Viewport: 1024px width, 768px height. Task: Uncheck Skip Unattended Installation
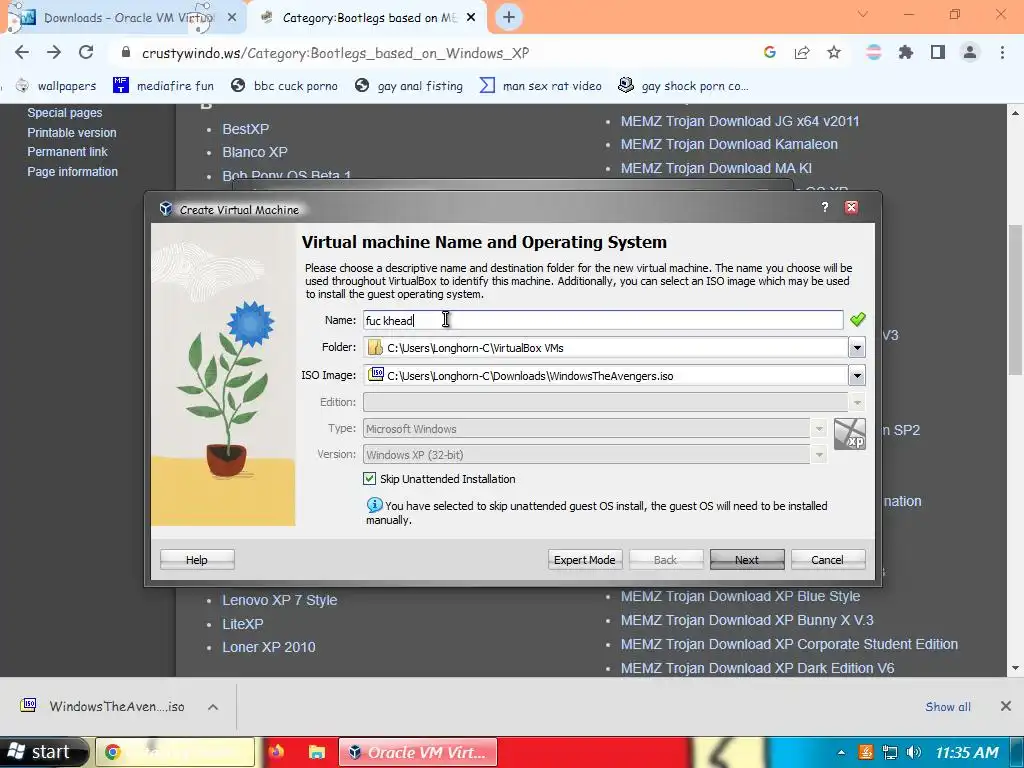(x=370, y=479)
